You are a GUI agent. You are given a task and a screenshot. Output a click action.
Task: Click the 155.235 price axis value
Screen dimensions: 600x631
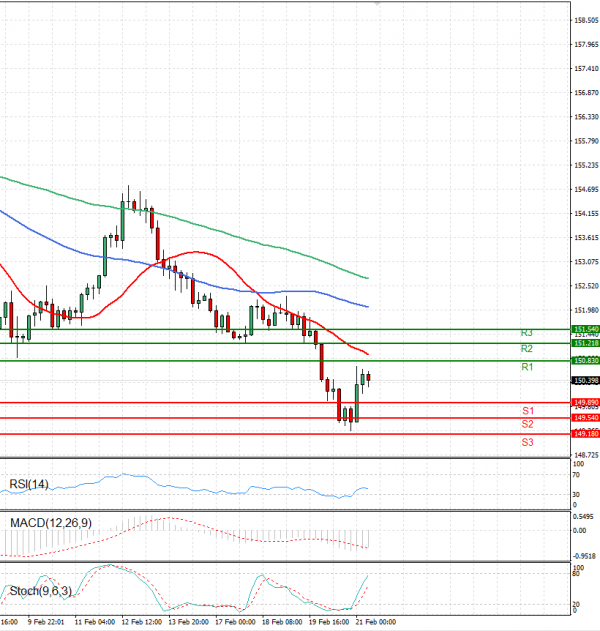click(586, 165)
